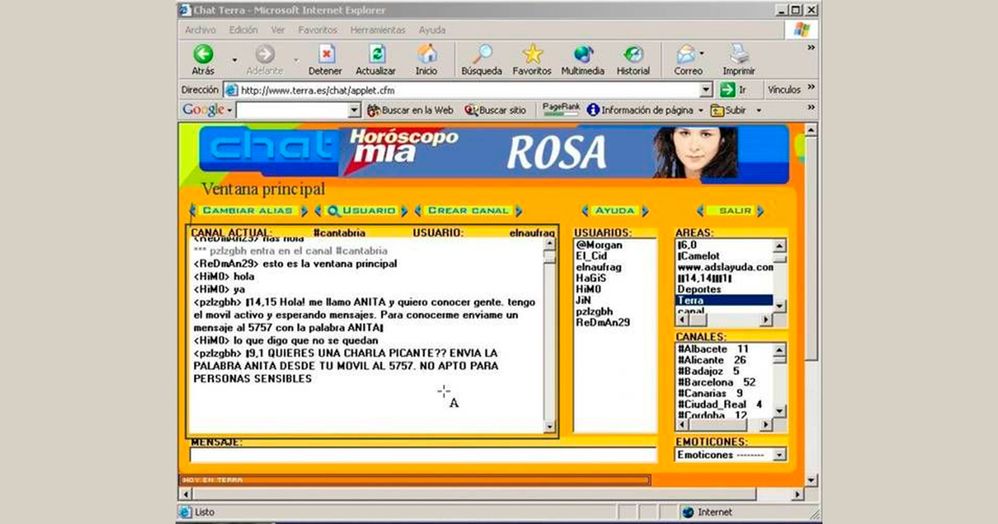Open the Correo mail icon
The width and height of the screenshot is (998, 524).
(x=685, y=54)
